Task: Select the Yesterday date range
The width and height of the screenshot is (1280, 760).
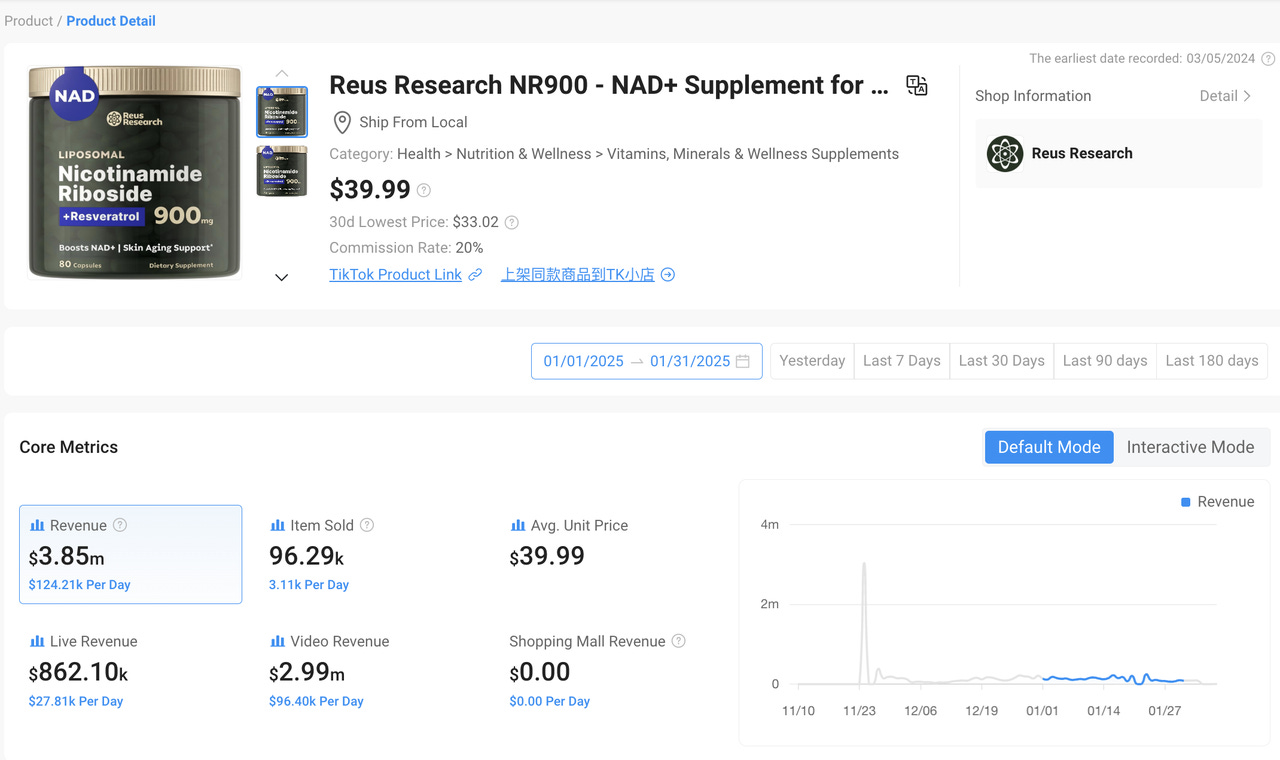Action: 812,361
